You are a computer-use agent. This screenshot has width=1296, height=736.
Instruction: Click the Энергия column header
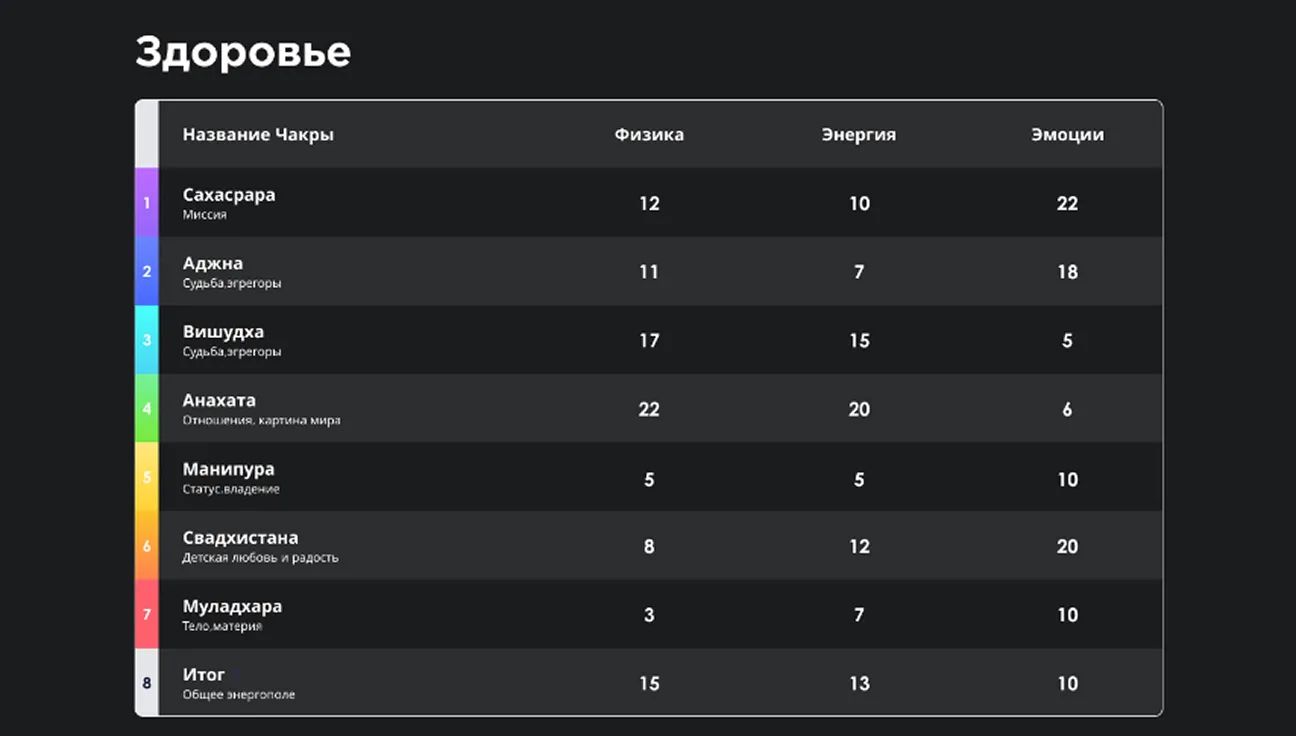coord(858,135)
